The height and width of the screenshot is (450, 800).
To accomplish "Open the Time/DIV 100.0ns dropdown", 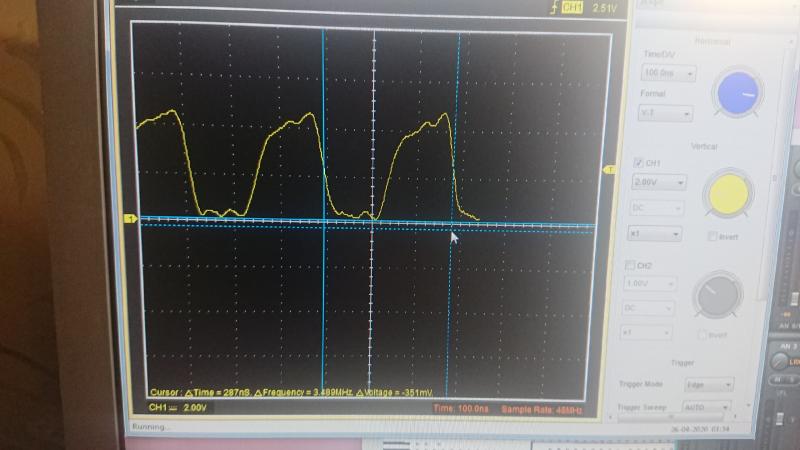I will click(665, 75).
